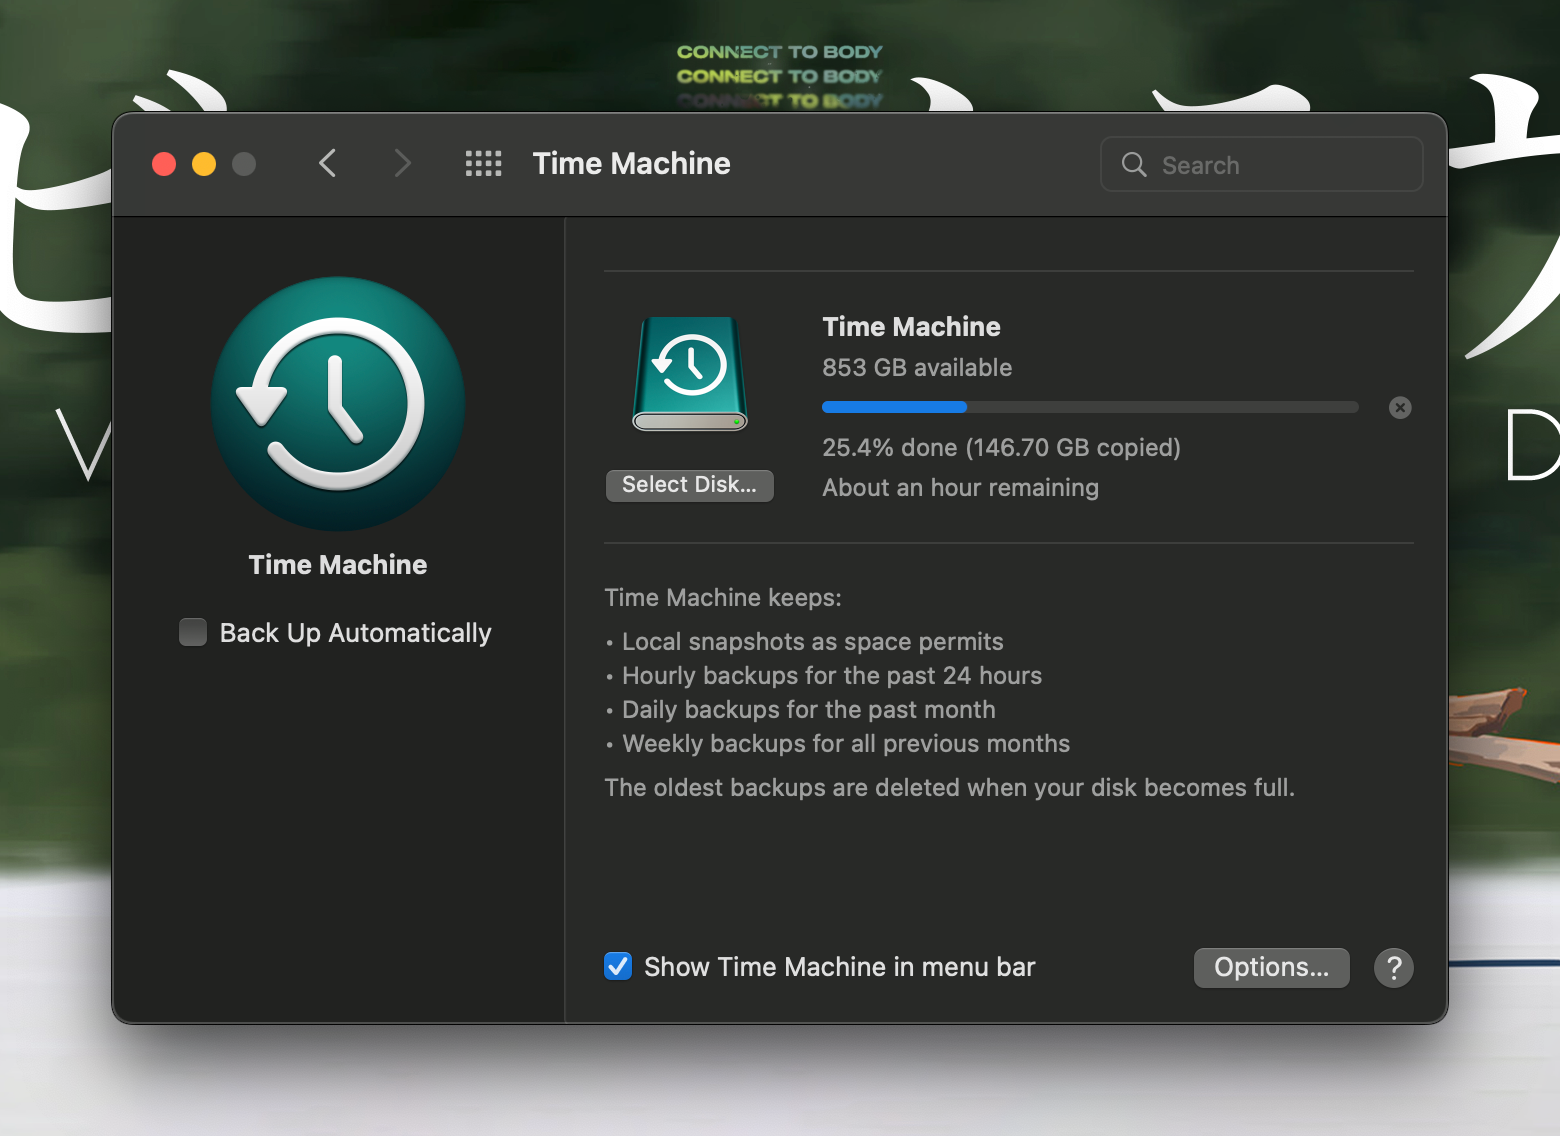
Task: Click "Local snapshots as space permits" line
Action: (x=813, y=642)
